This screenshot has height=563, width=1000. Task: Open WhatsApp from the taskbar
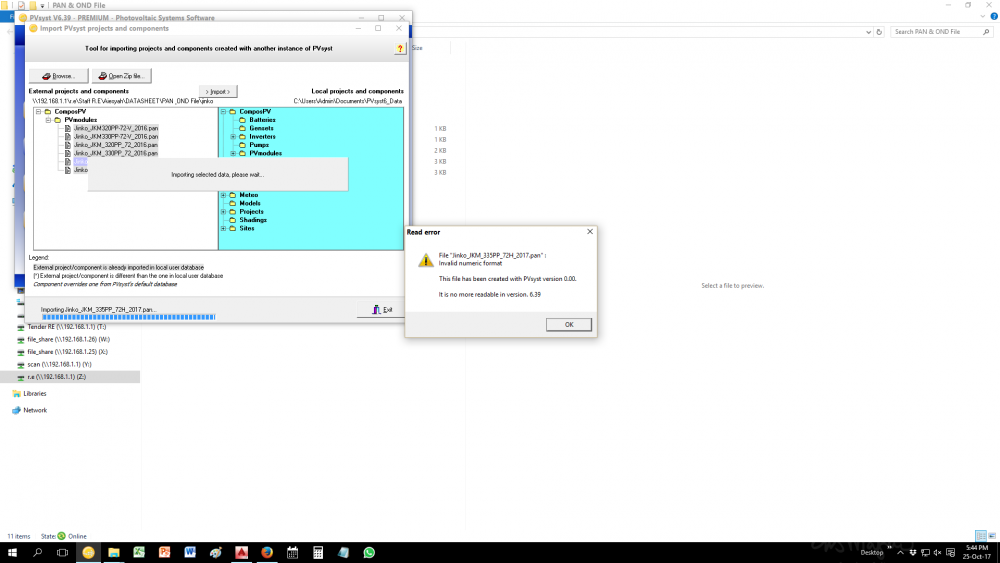(x=369, y=552)
